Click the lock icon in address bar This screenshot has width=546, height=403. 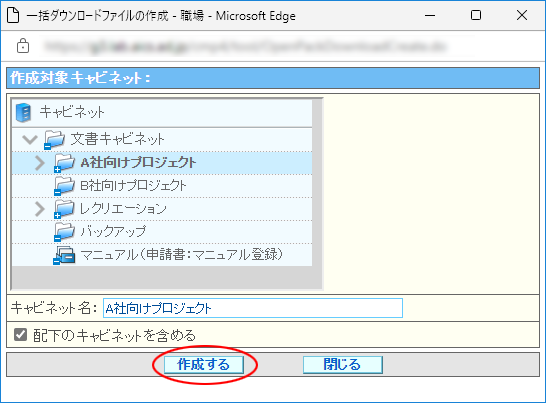[x=23, y=46]
